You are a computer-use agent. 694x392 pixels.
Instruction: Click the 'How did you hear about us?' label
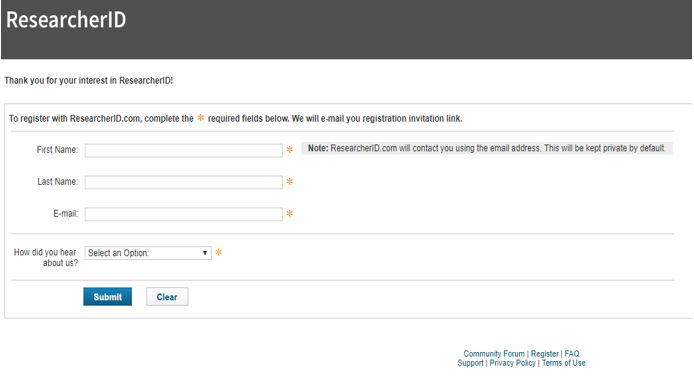[x=46, y=257]
